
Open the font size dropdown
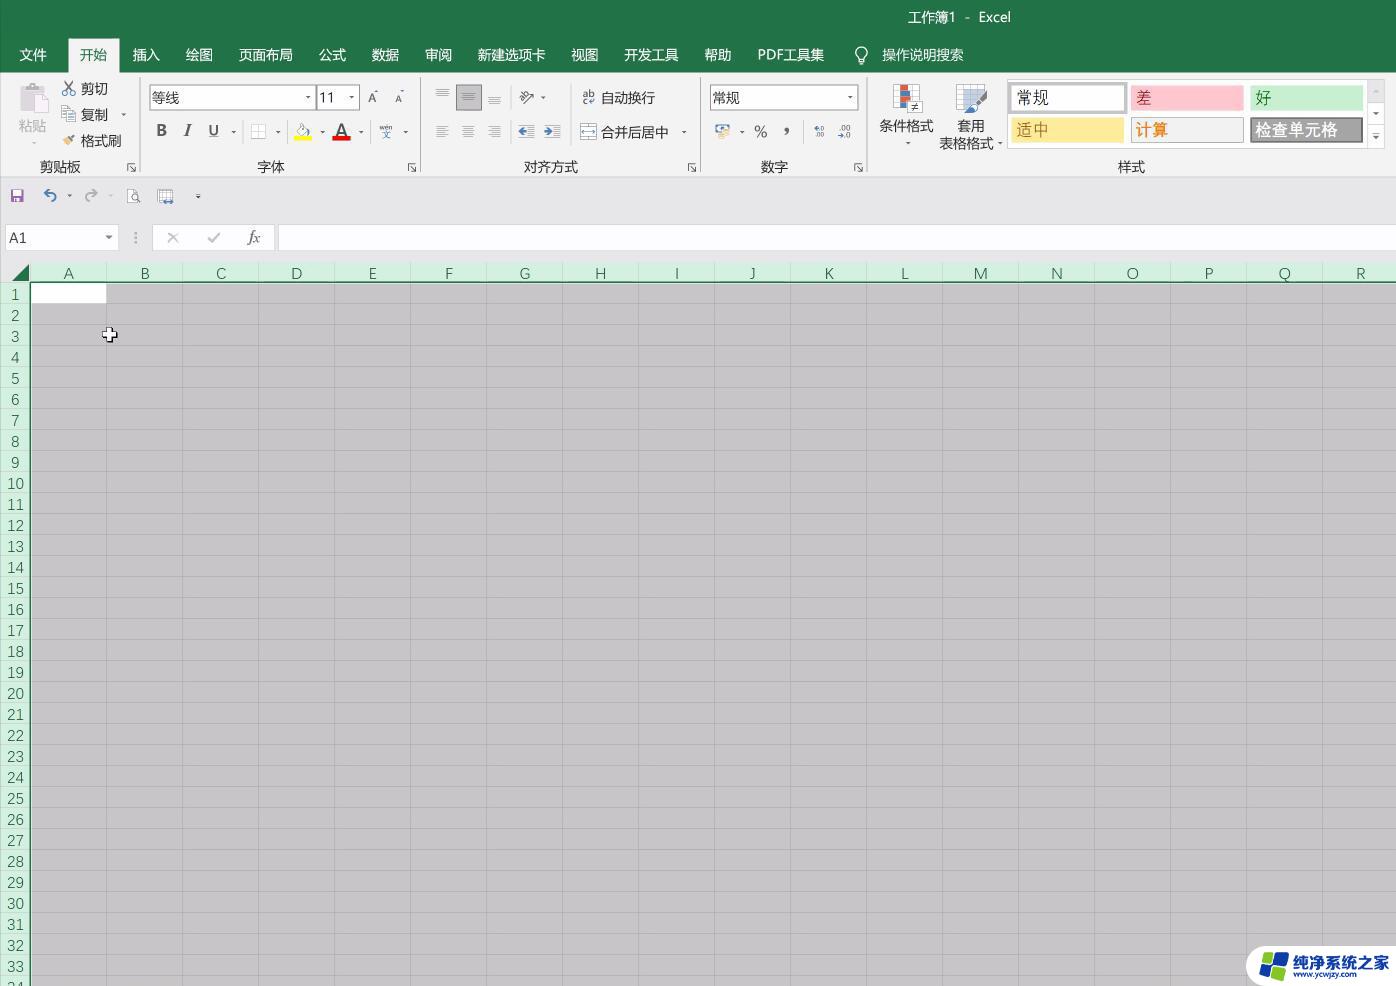click(352, 97)
